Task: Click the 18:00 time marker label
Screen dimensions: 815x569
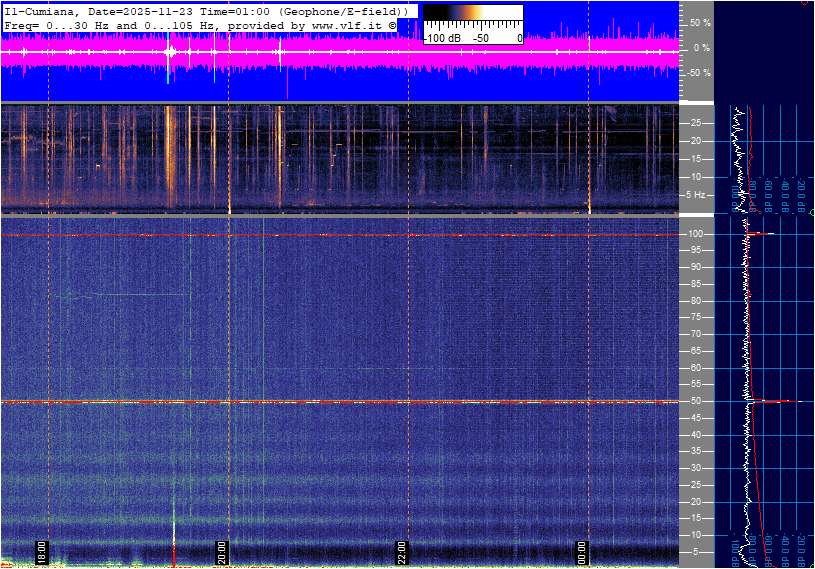Action: coord(41,553)
